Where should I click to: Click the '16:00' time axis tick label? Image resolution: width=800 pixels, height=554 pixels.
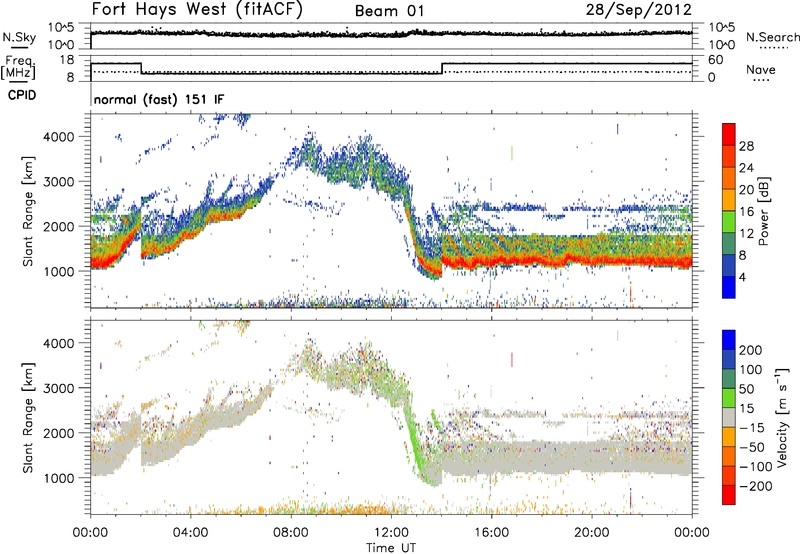pyautogui.click(x=491, y=533)
